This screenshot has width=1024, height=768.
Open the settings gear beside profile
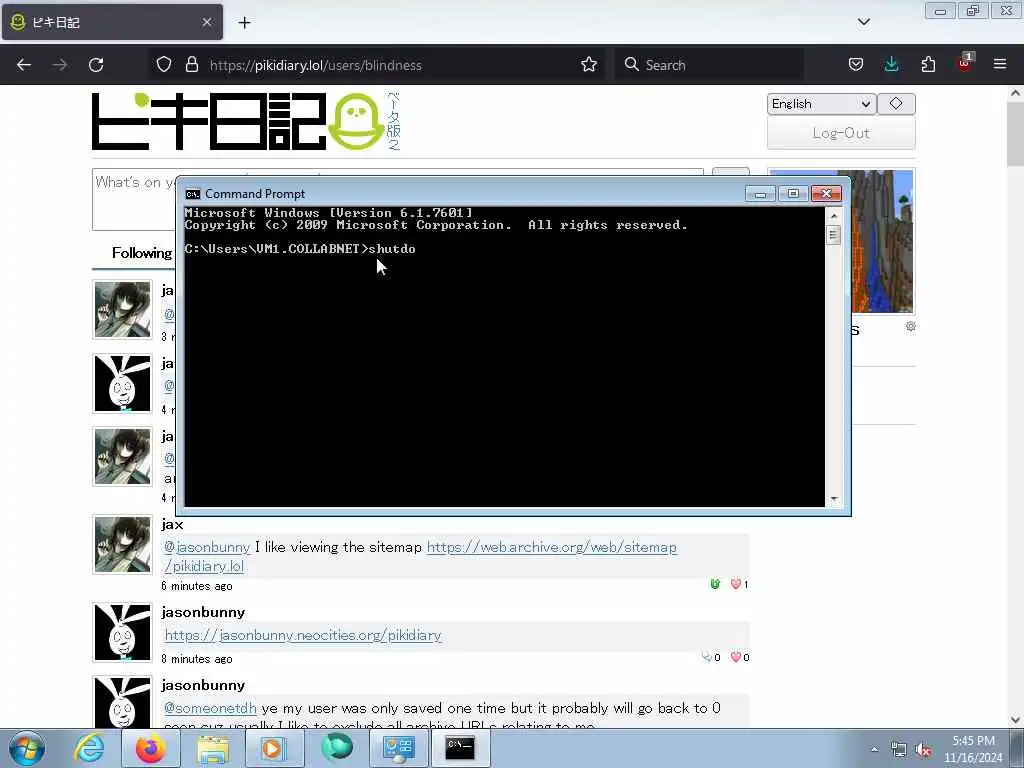[910, 326]
